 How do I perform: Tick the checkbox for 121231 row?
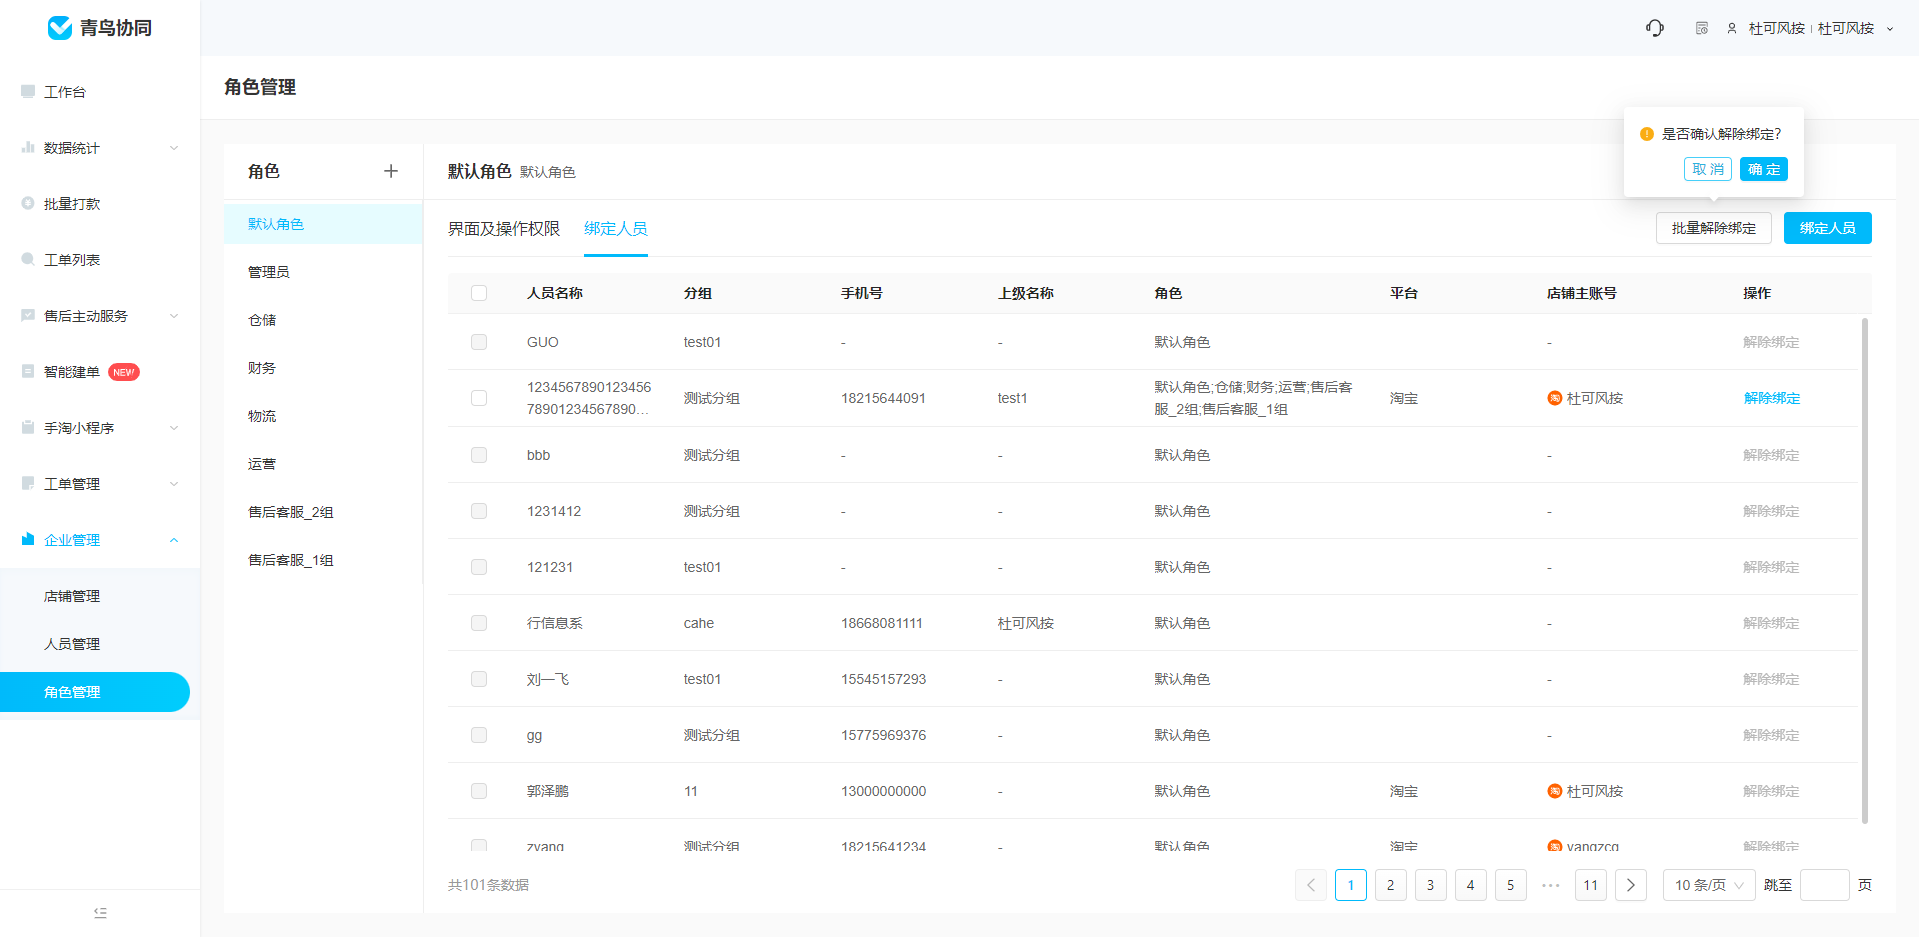click(x=479, y=567)
